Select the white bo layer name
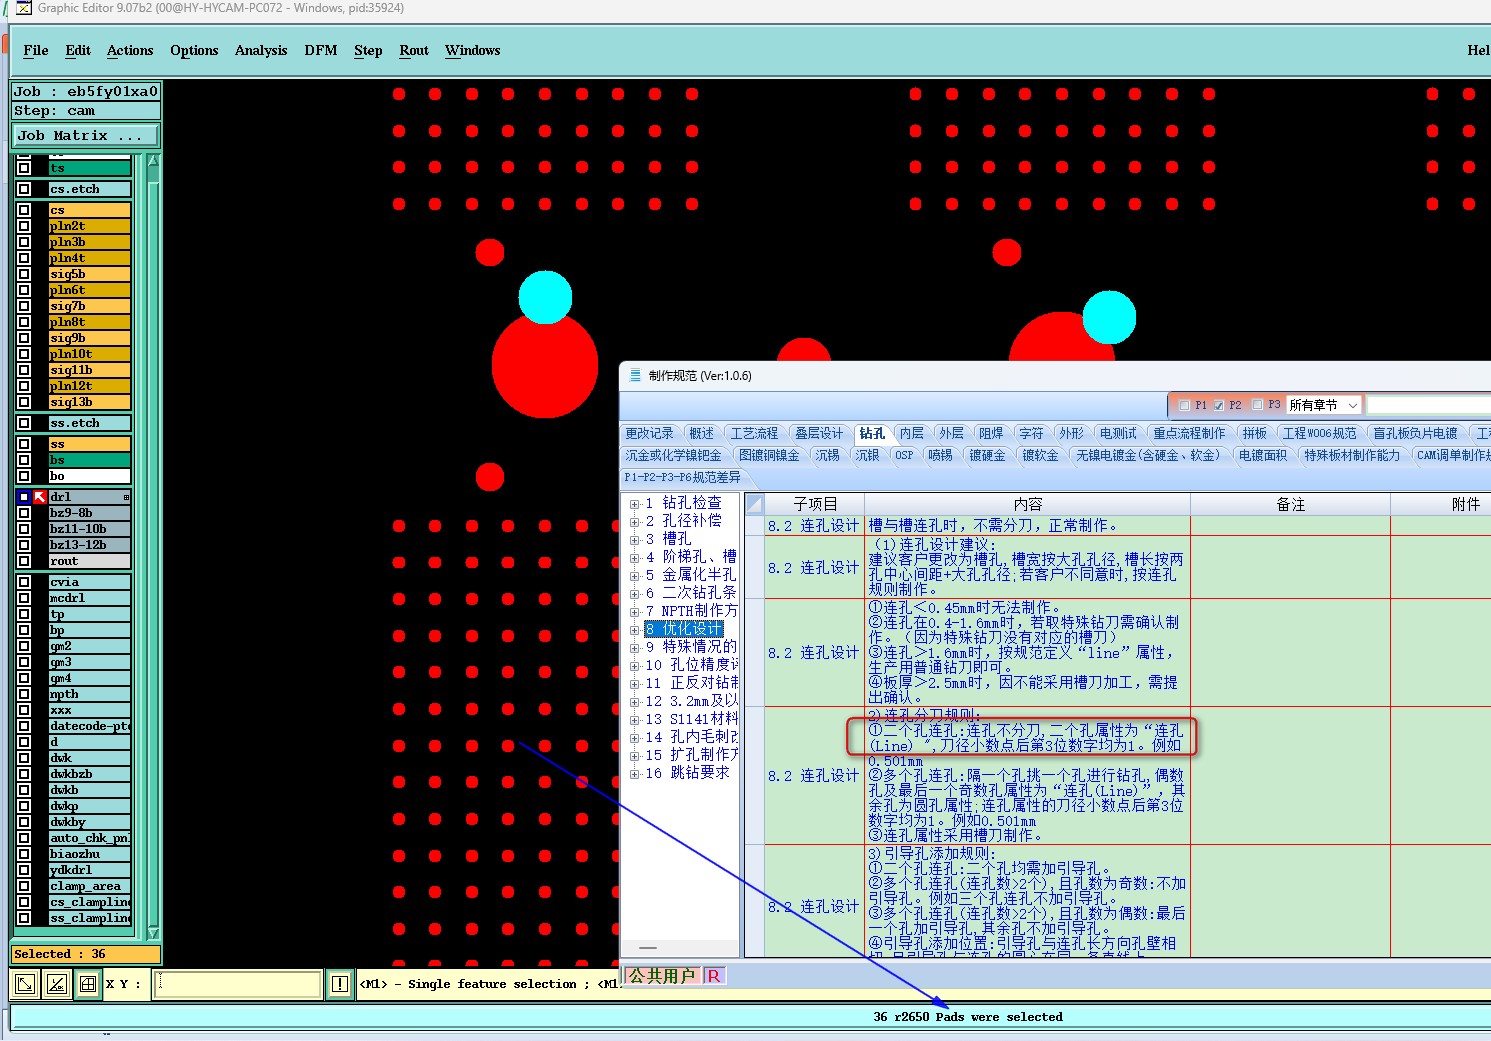 (x=90, y=476)
